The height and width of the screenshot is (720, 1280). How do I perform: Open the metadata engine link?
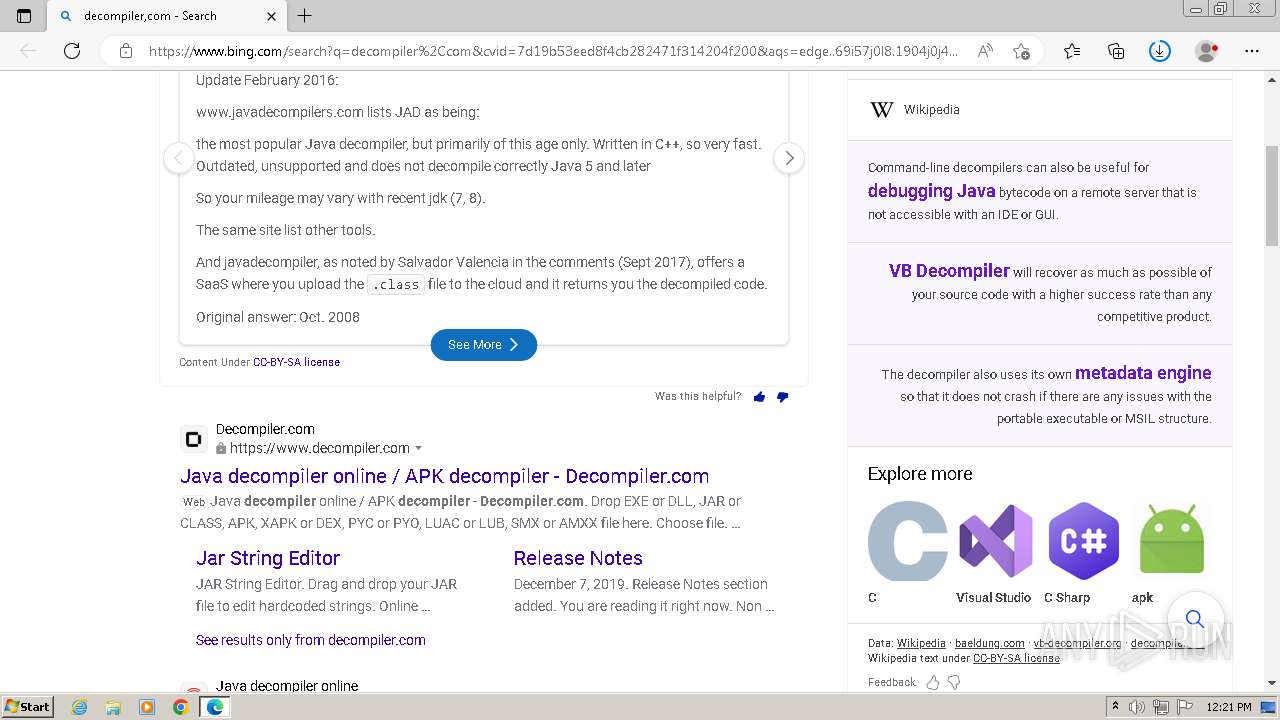click(x=1143, y=373)
